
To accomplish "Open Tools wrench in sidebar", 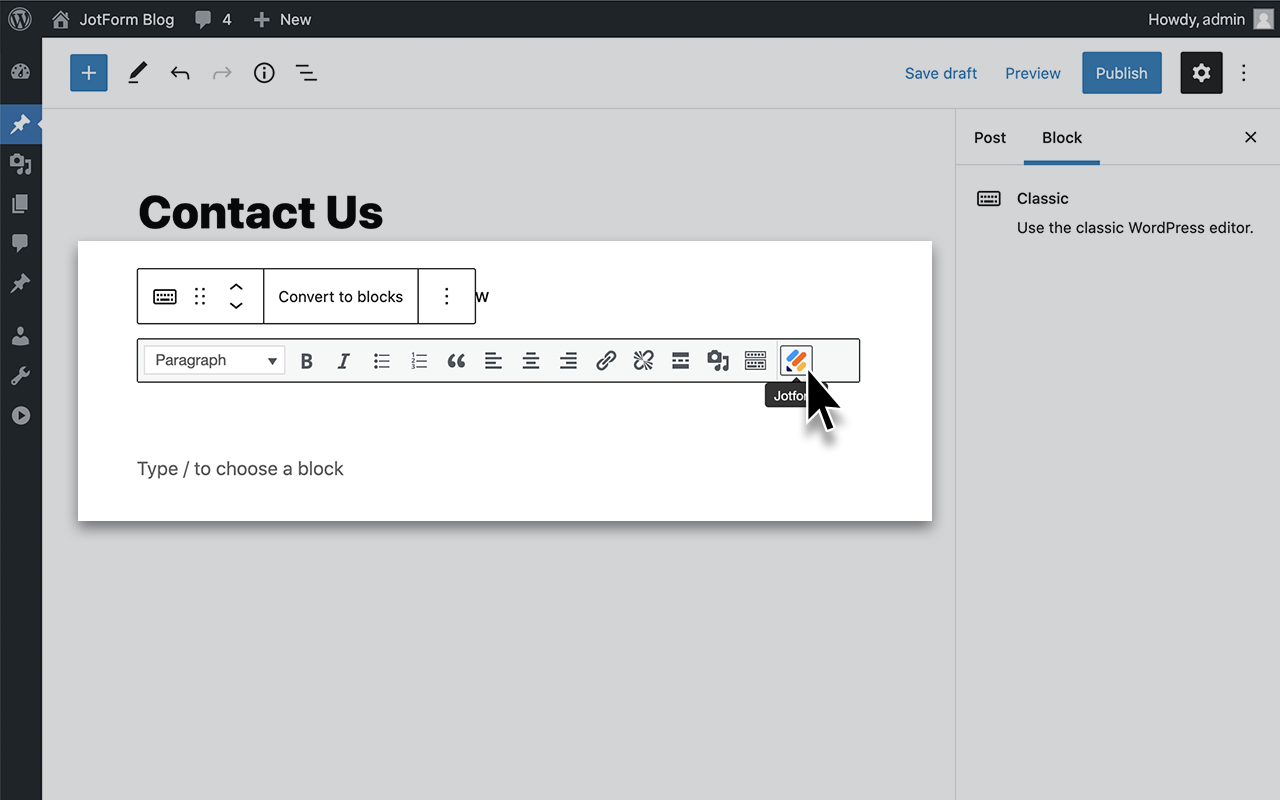I will 20,376.
